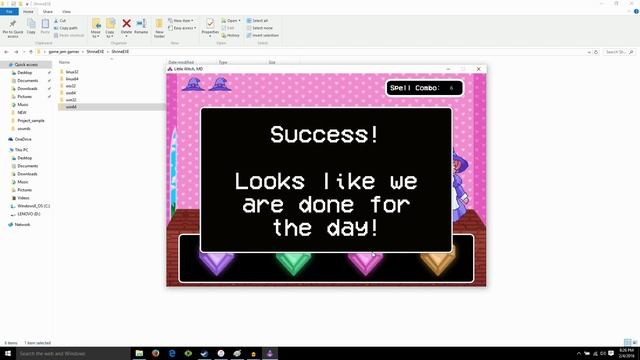Sort by the Date modified column header
Screen dimensions: 640x360
181,62
